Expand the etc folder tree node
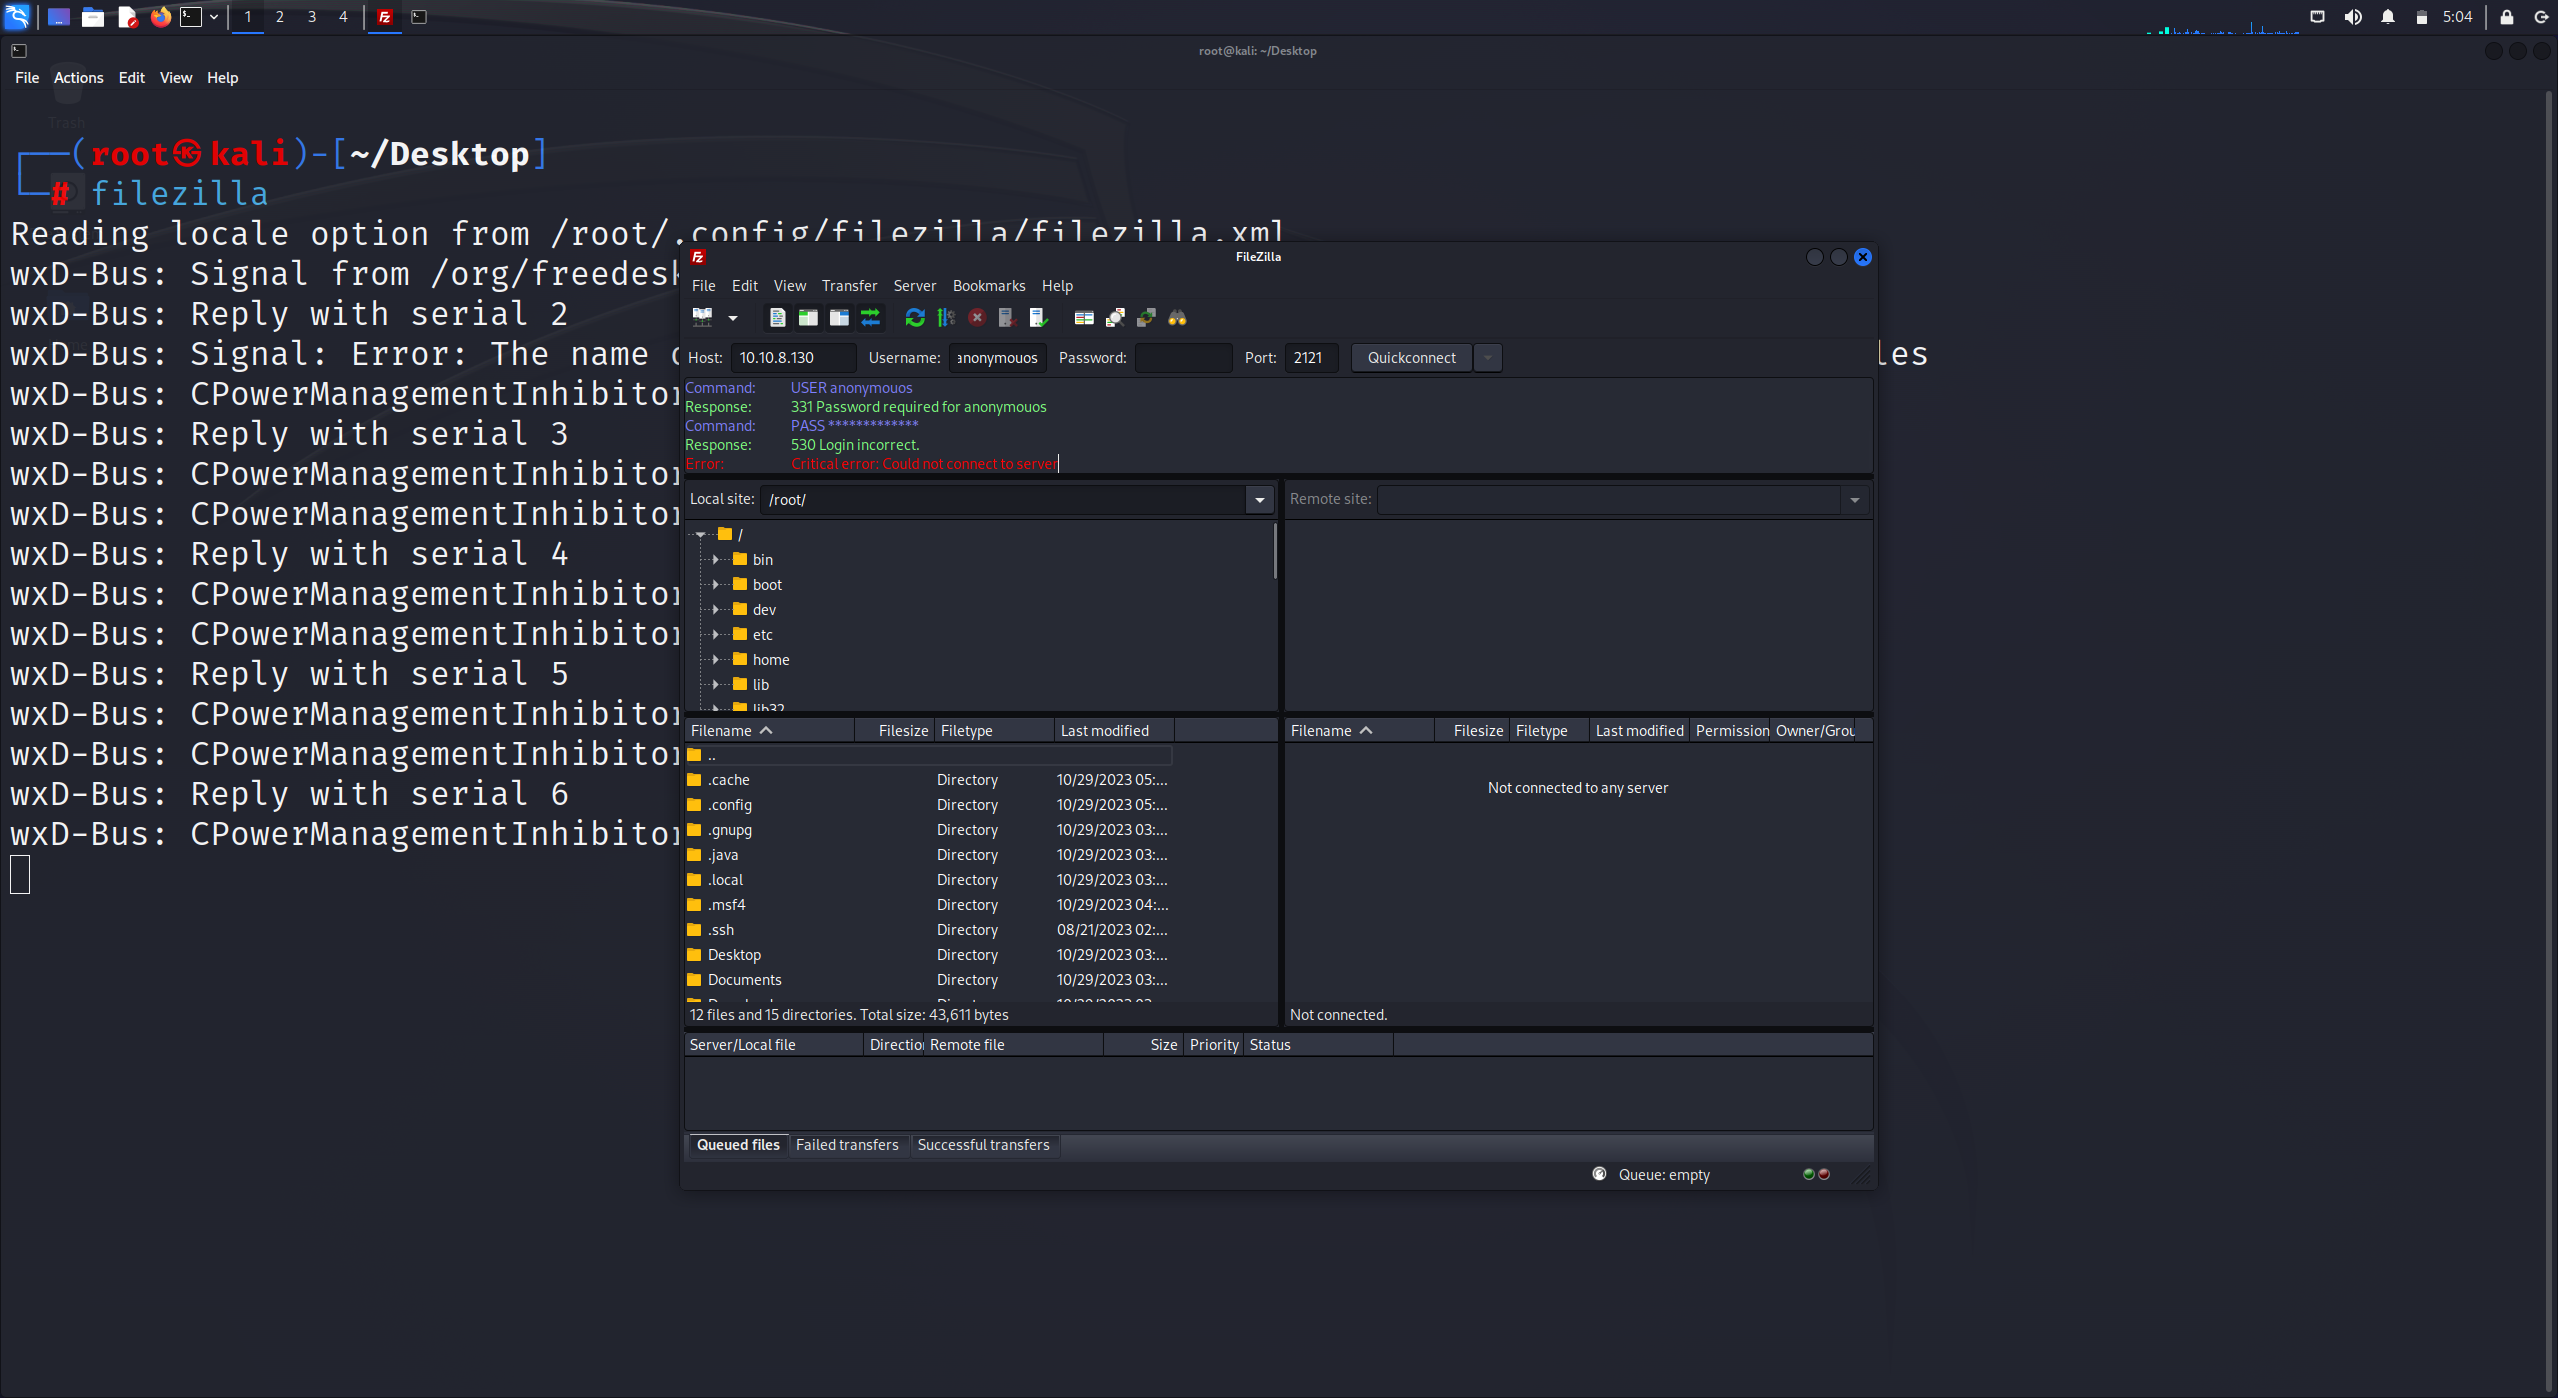Screen dimensions: 2558x1398 715,635
